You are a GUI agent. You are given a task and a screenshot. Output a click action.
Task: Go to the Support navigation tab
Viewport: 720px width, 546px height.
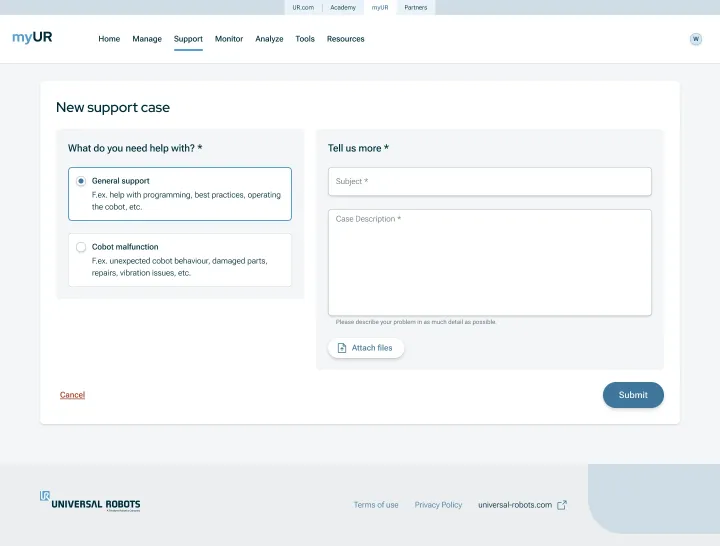point(188,39)
